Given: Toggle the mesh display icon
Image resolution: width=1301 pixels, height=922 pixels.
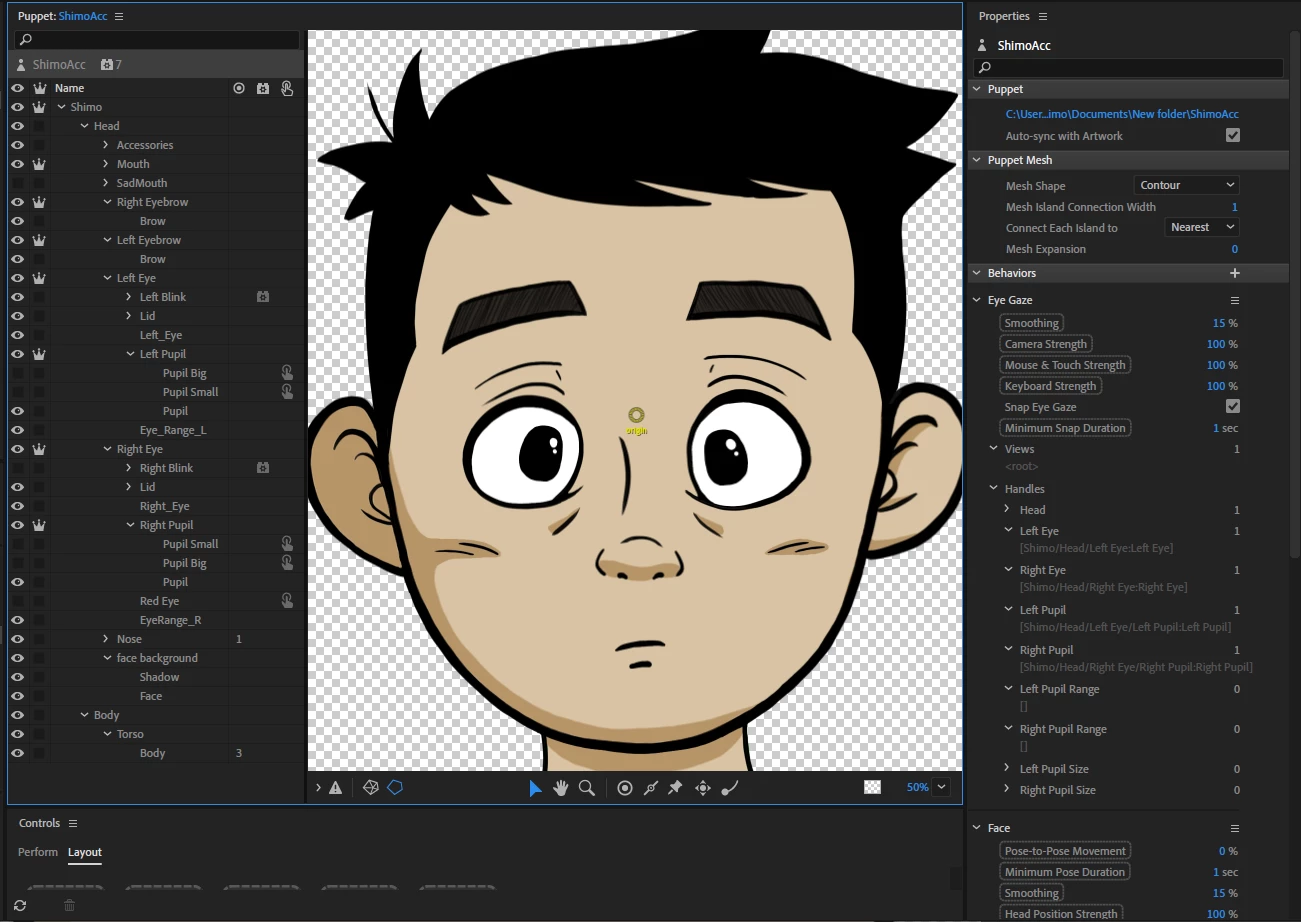Looking at the screenshot, I should (371, 788).
